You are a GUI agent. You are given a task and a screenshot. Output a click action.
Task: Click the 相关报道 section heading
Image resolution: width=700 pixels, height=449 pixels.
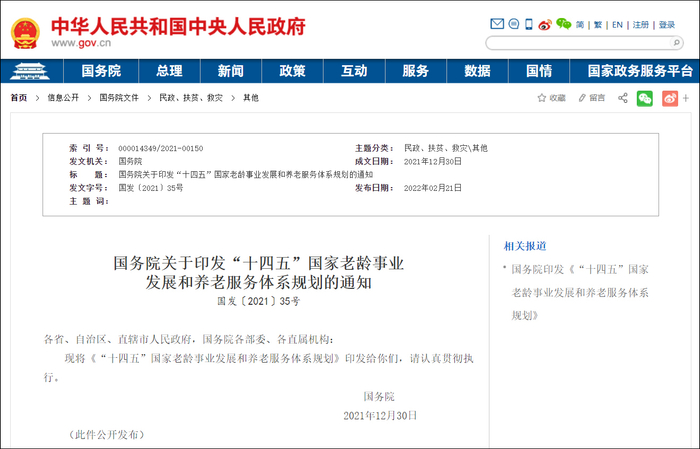[x=525, y=246]
